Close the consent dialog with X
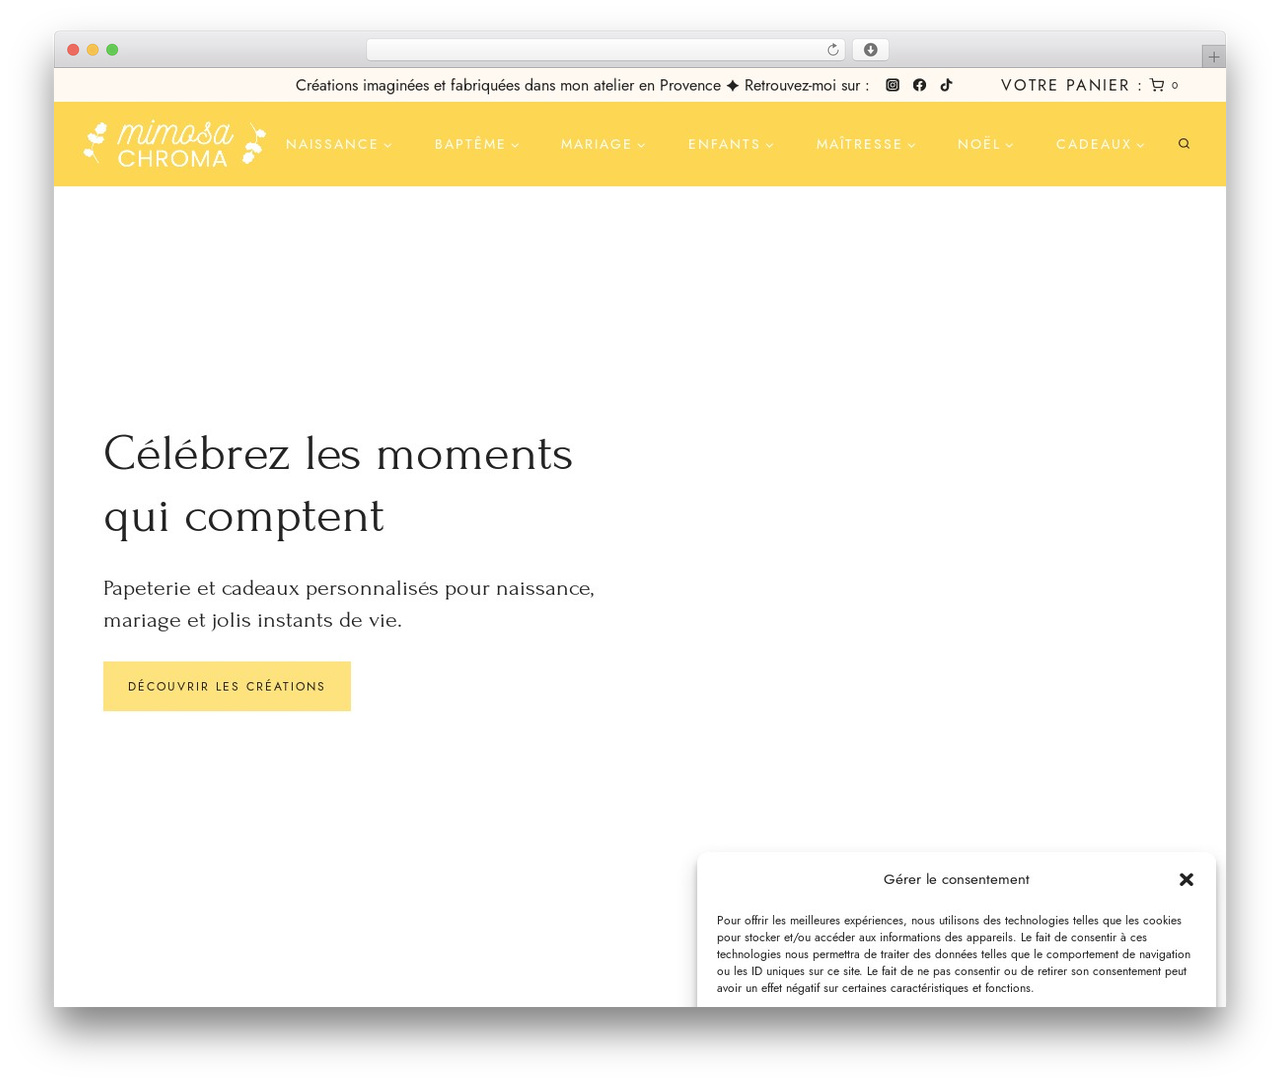The image size is (1280, 1084). [x=1186, y=880]
